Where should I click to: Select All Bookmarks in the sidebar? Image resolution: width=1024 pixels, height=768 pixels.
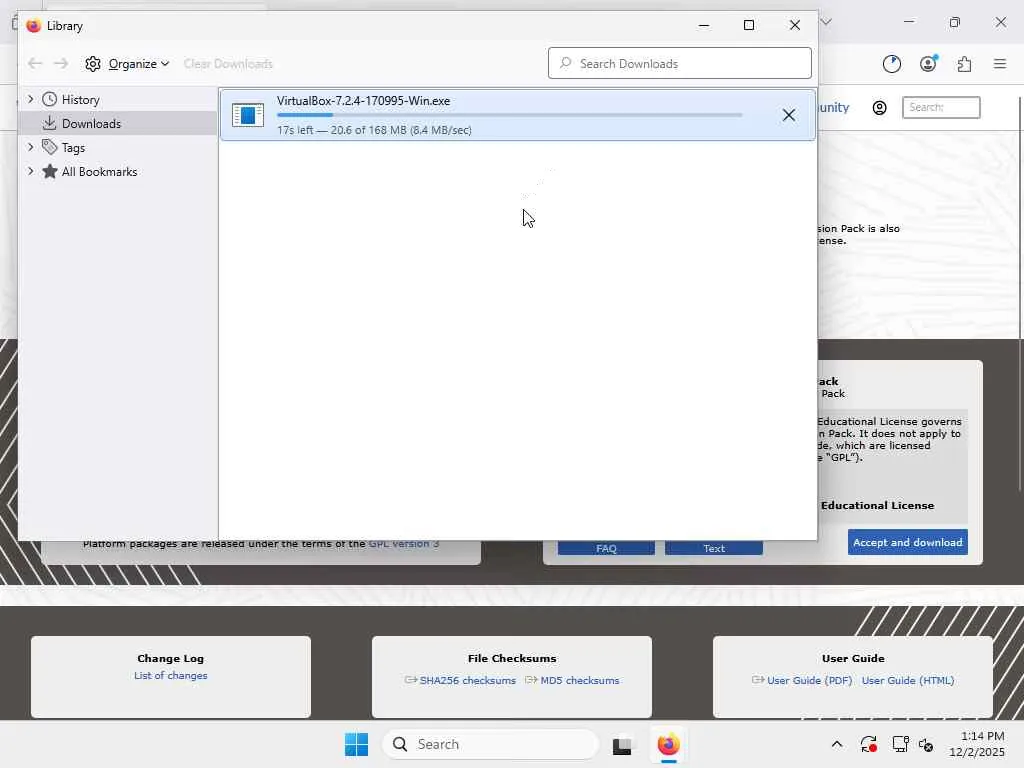[99, 172]
